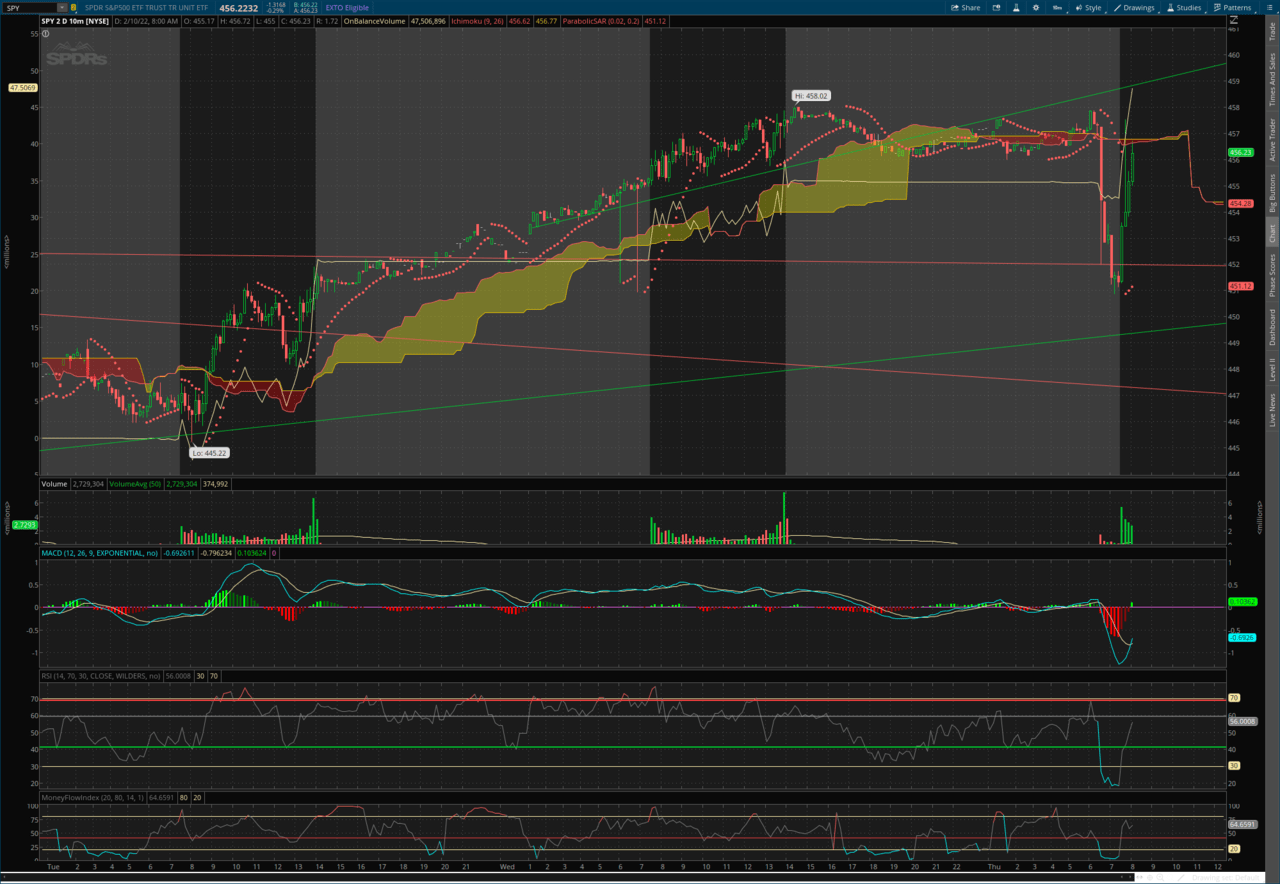
Task: Open the SPY symbol dropdown arrow
Action: tap(62, 8)
